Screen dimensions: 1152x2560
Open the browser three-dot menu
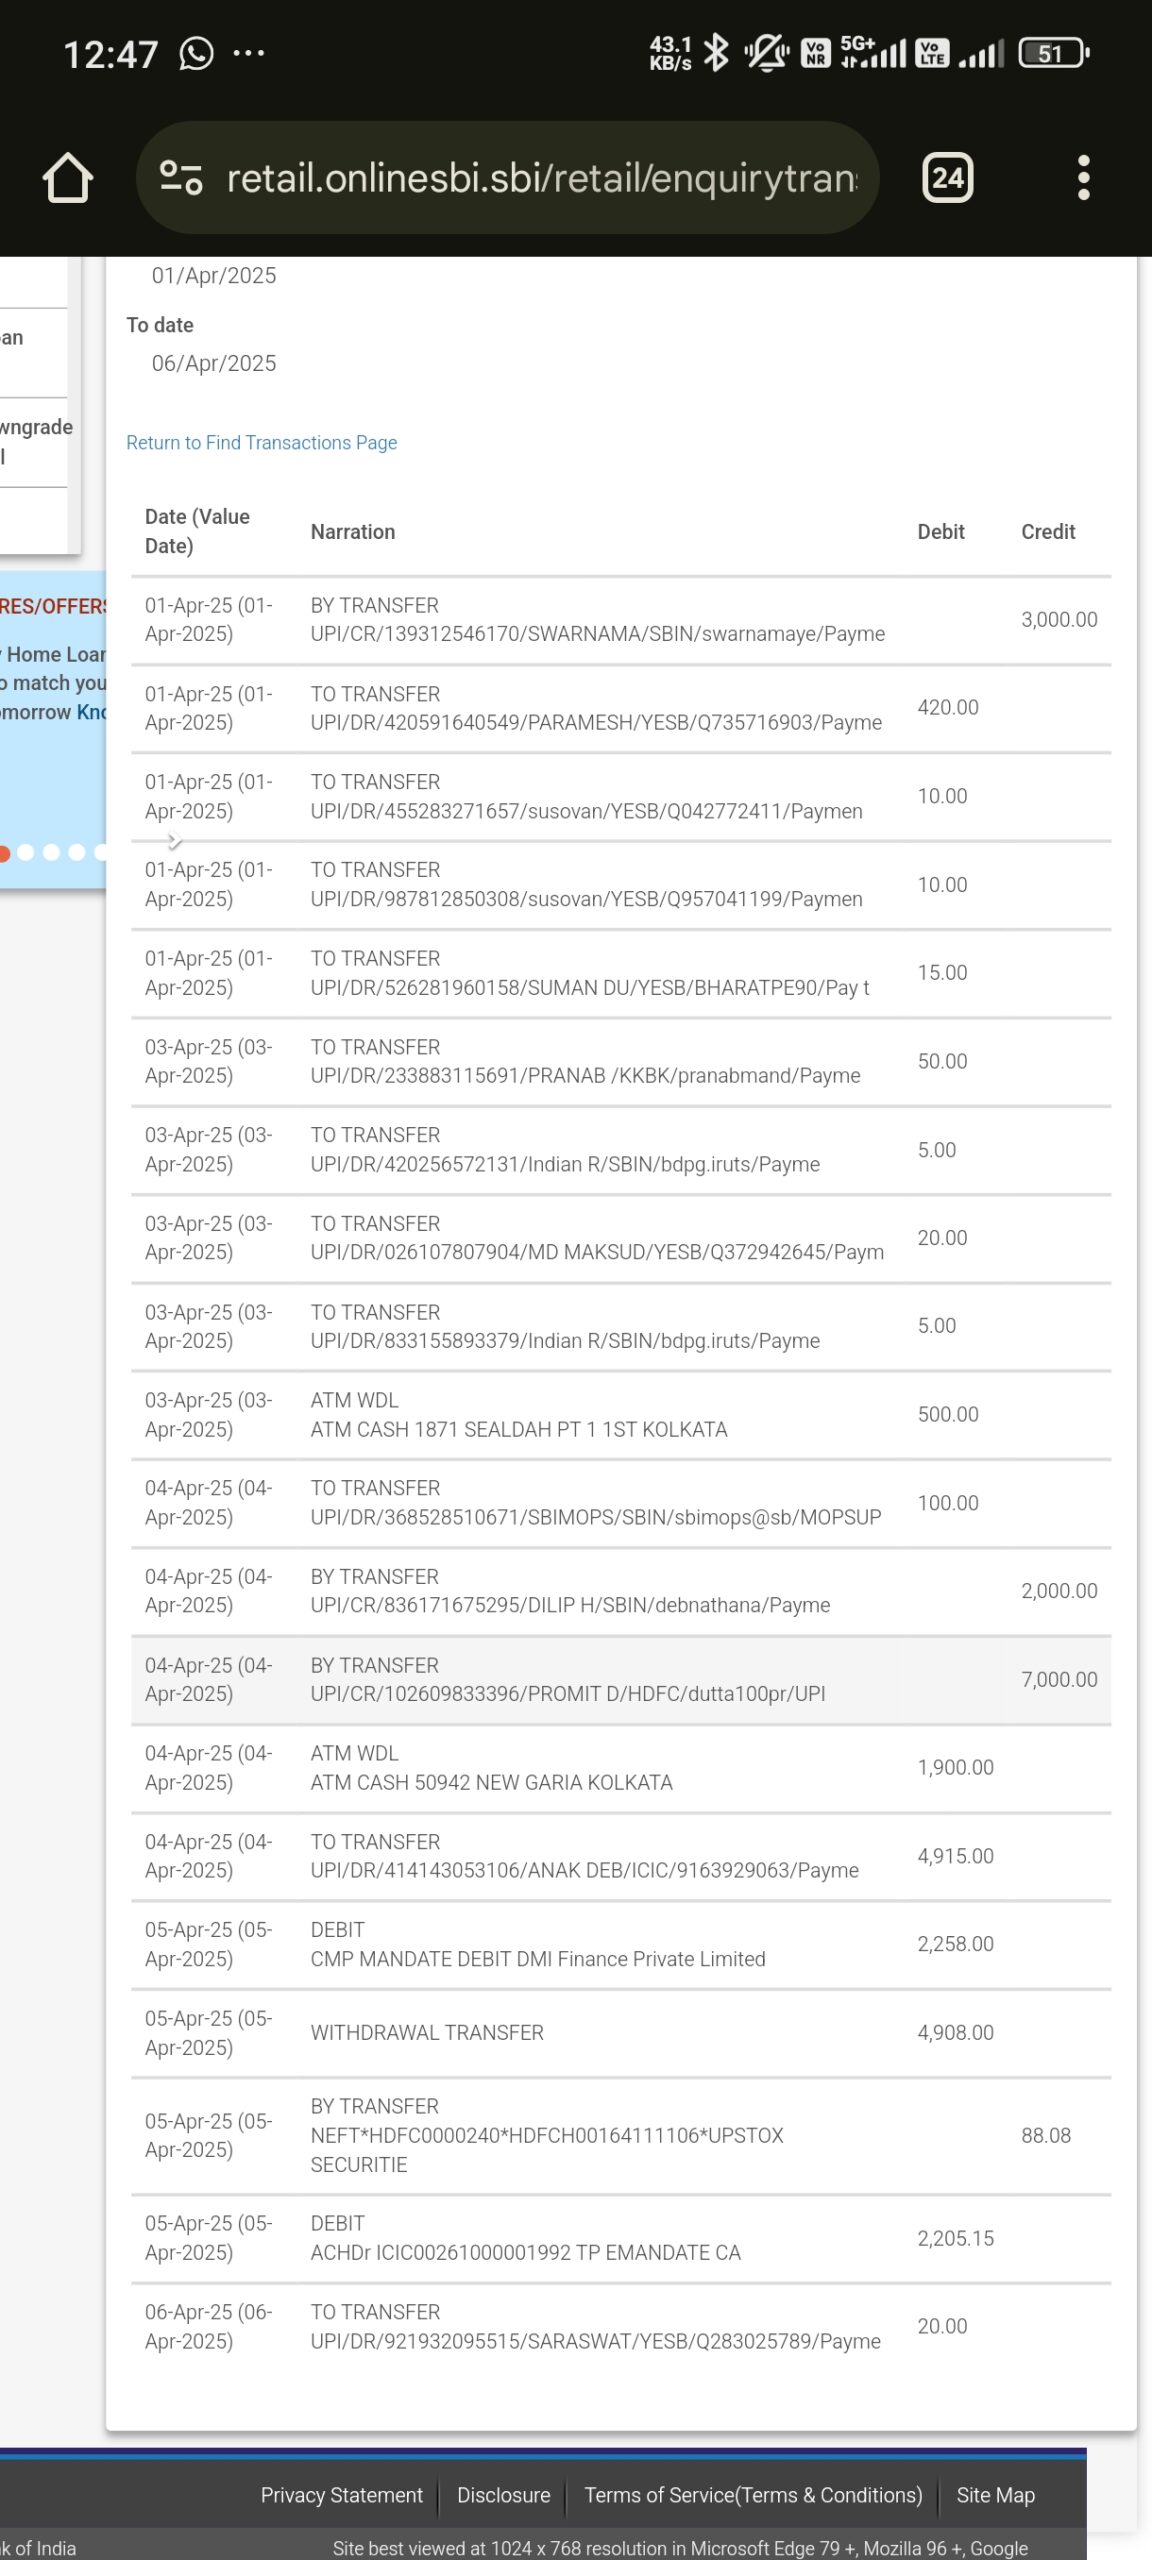coord(1083,178)
